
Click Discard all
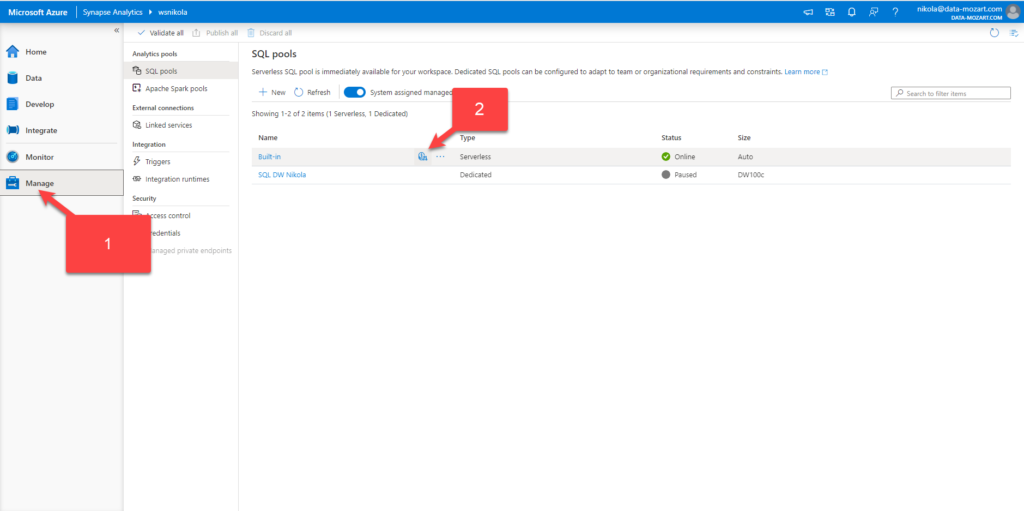point(269,33)
